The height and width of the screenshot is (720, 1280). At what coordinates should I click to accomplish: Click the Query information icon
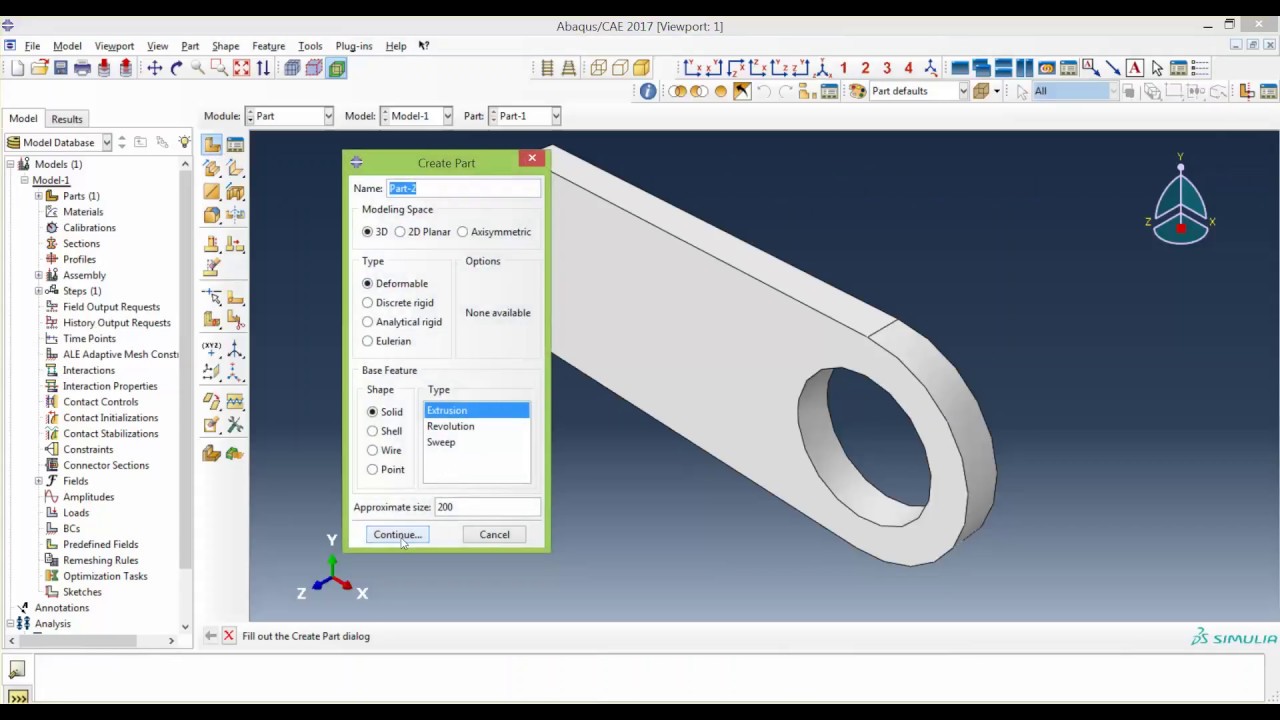(648, 91)
